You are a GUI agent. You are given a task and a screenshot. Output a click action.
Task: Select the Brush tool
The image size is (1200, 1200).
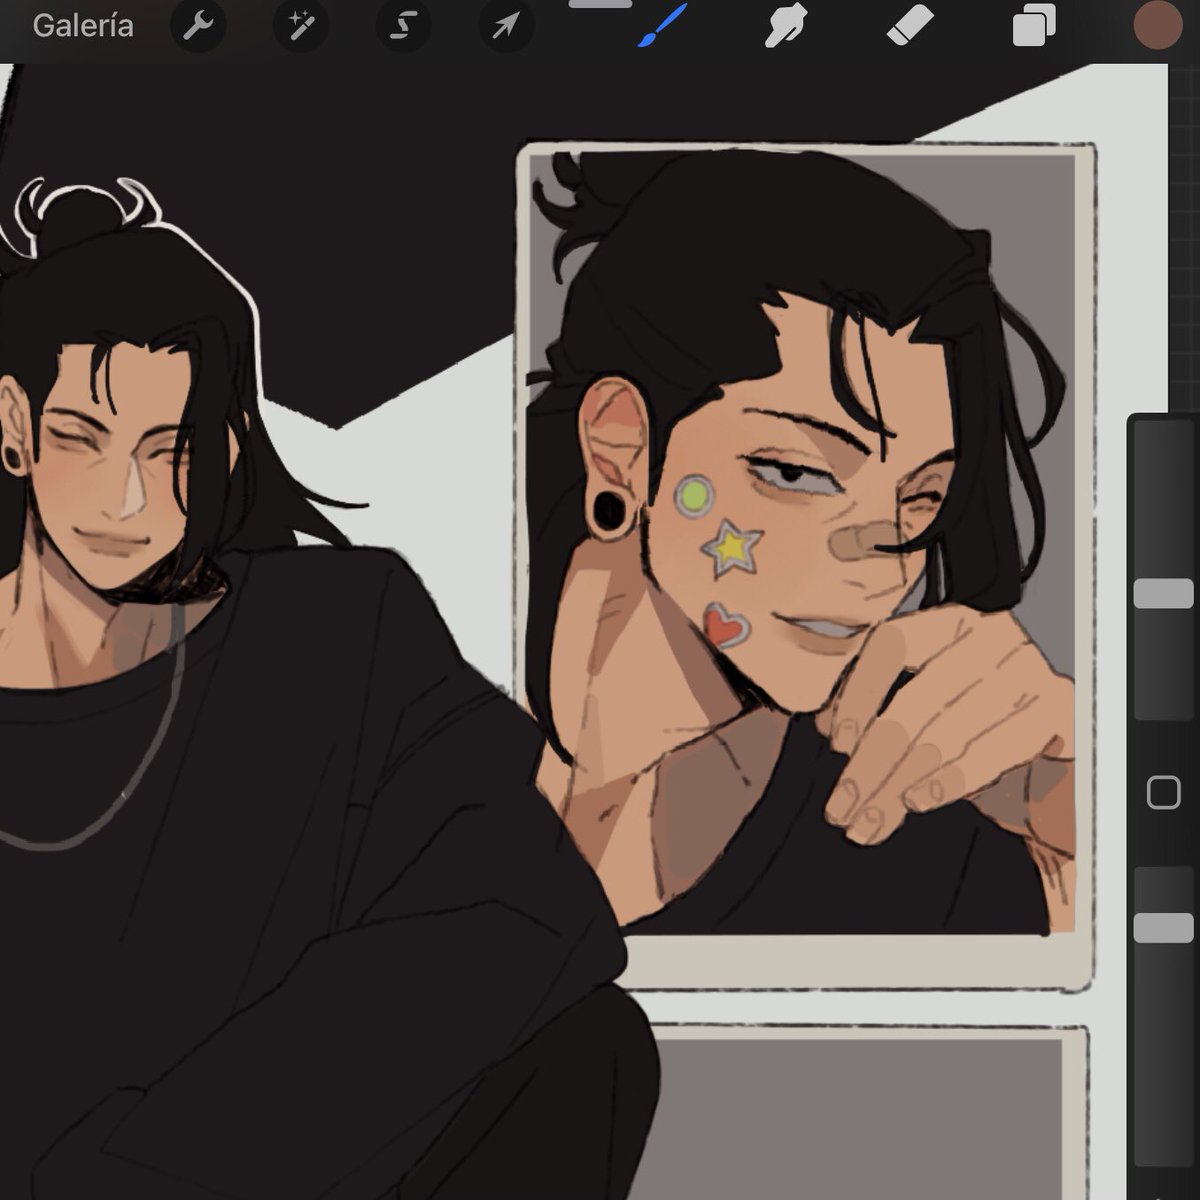pos(661,25)
